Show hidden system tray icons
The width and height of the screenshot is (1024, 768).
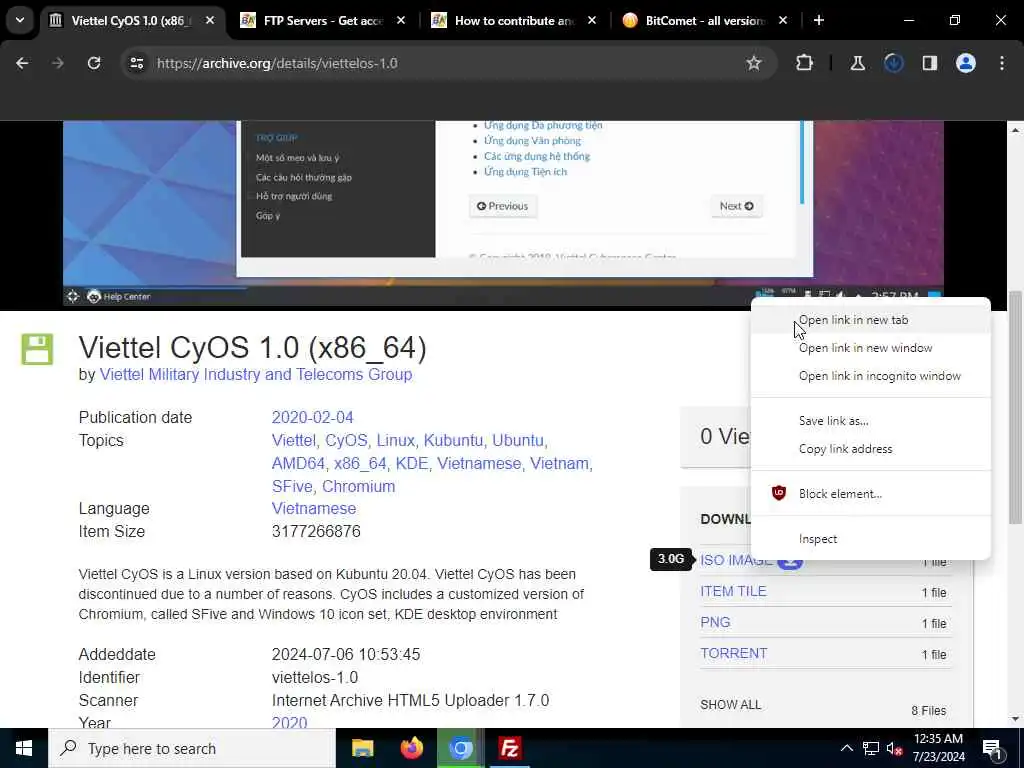click(846, 748)
